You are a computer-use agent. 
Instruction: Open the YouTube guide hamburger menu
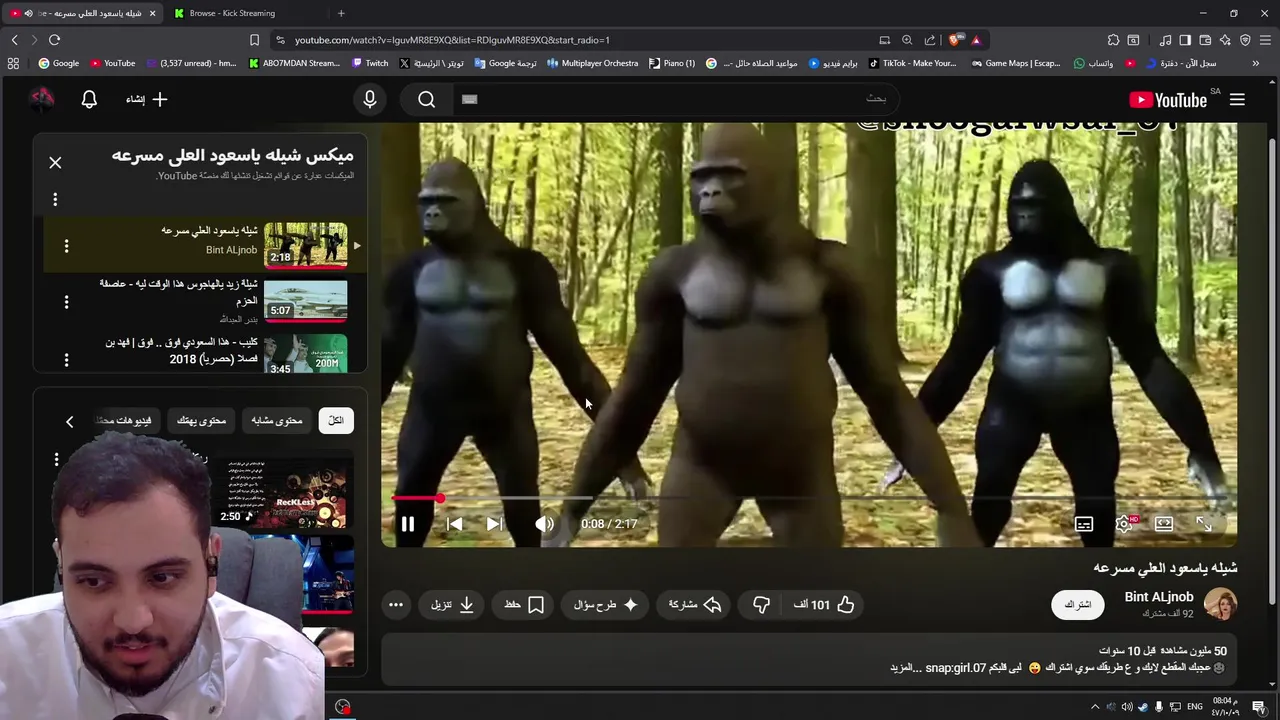click(x=1237, y=99)
